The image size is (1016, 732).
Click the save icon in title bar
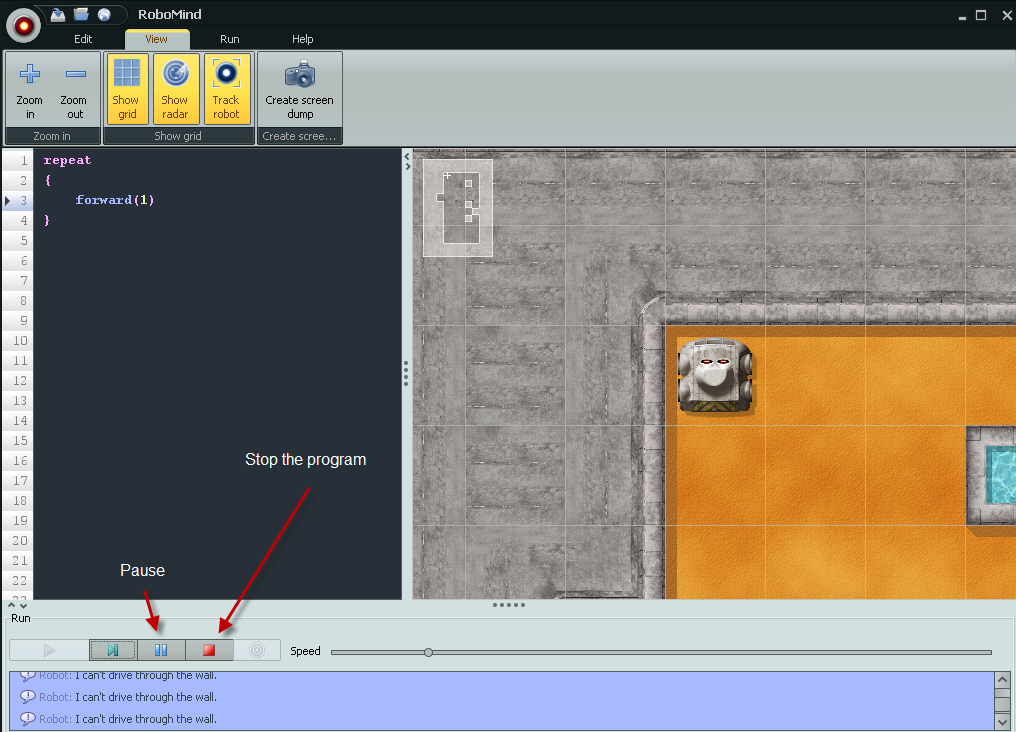(58, 14)
